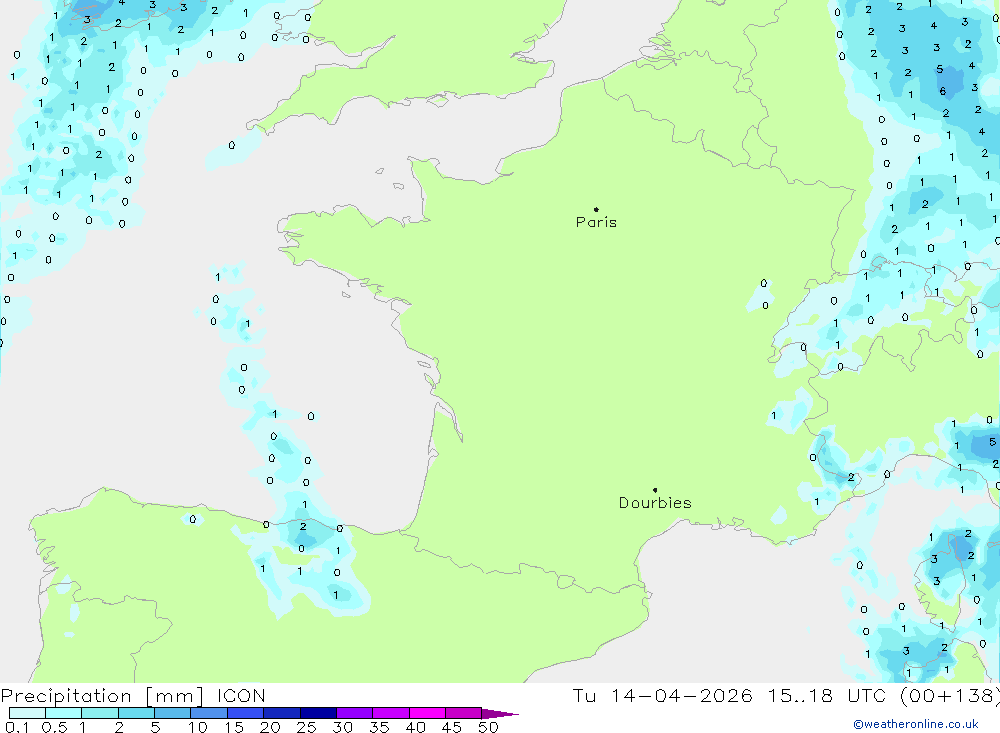Click the legend scale label '50'
This screenshot has height=733, width=1000.
click(x=488, y=727)
